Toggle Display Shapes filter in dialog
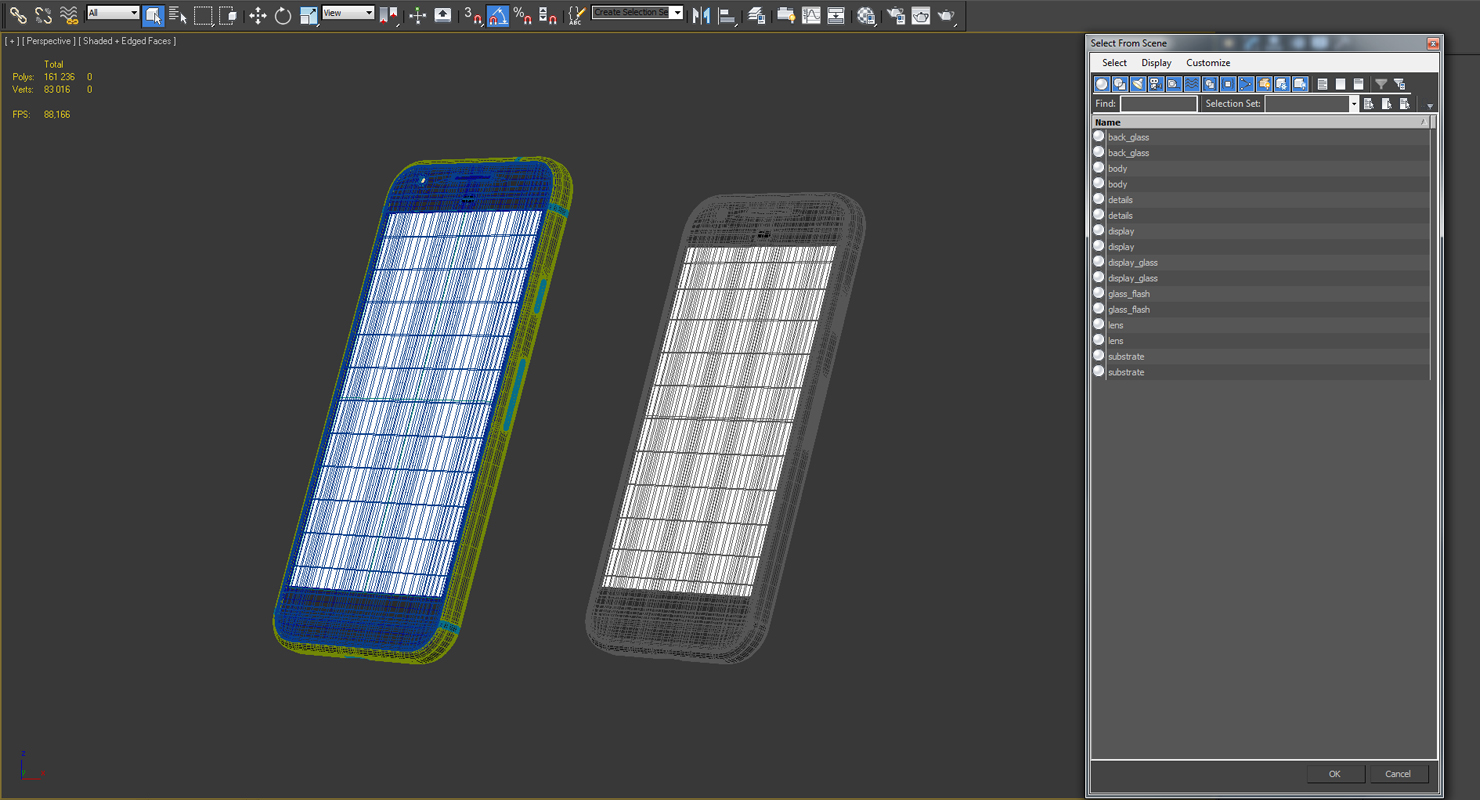Viewport: 1480px width, 800px height. pyautogui.click(x=1120, y=84)
